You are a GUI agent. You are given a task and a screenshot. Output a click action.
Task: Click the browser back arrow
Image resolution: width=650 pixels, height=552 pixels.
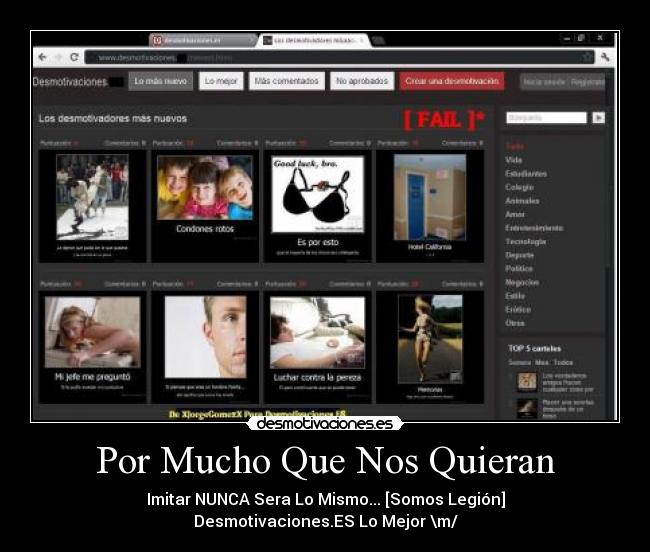[42, 57]
